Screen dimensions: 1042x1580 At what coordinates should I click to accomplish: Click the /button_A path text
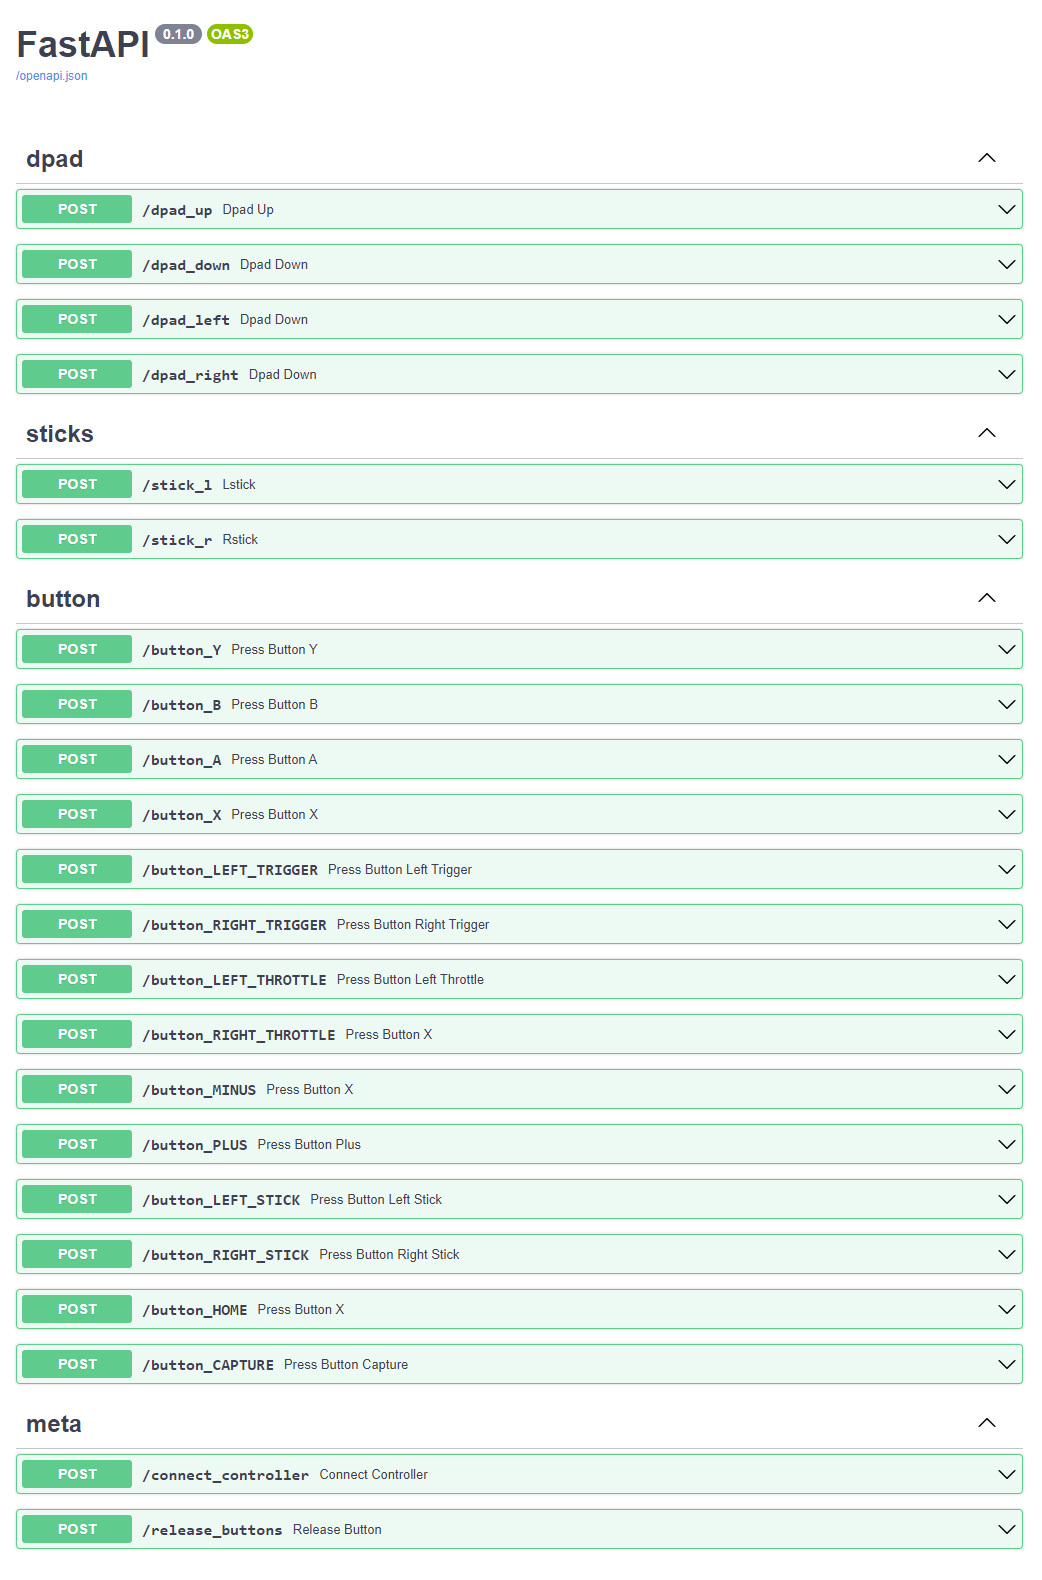[x=181, y=760]
